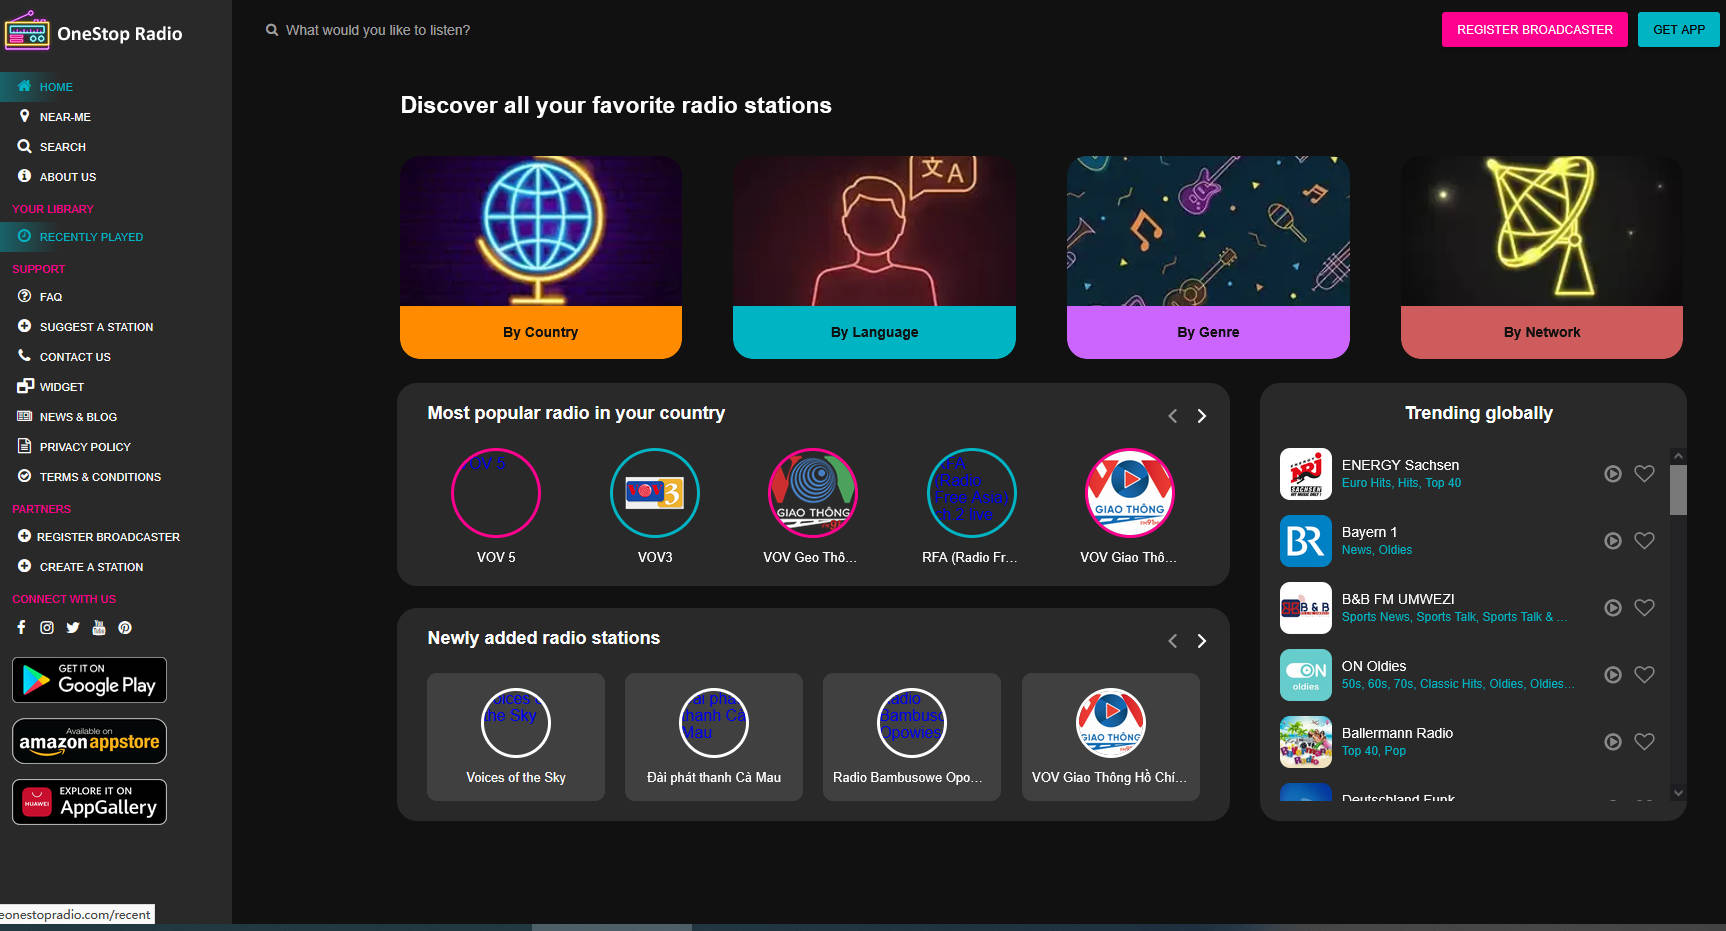Play the ENERGY Sachsen station

tap(1612, 474)
